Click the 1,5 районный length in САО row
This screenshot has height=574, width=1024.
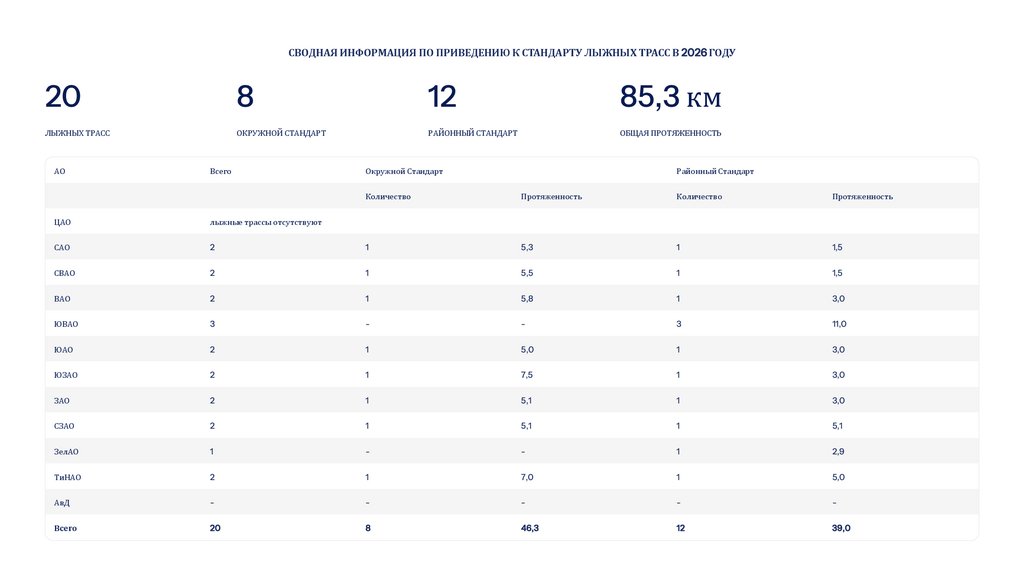click(x=837, y=247)
